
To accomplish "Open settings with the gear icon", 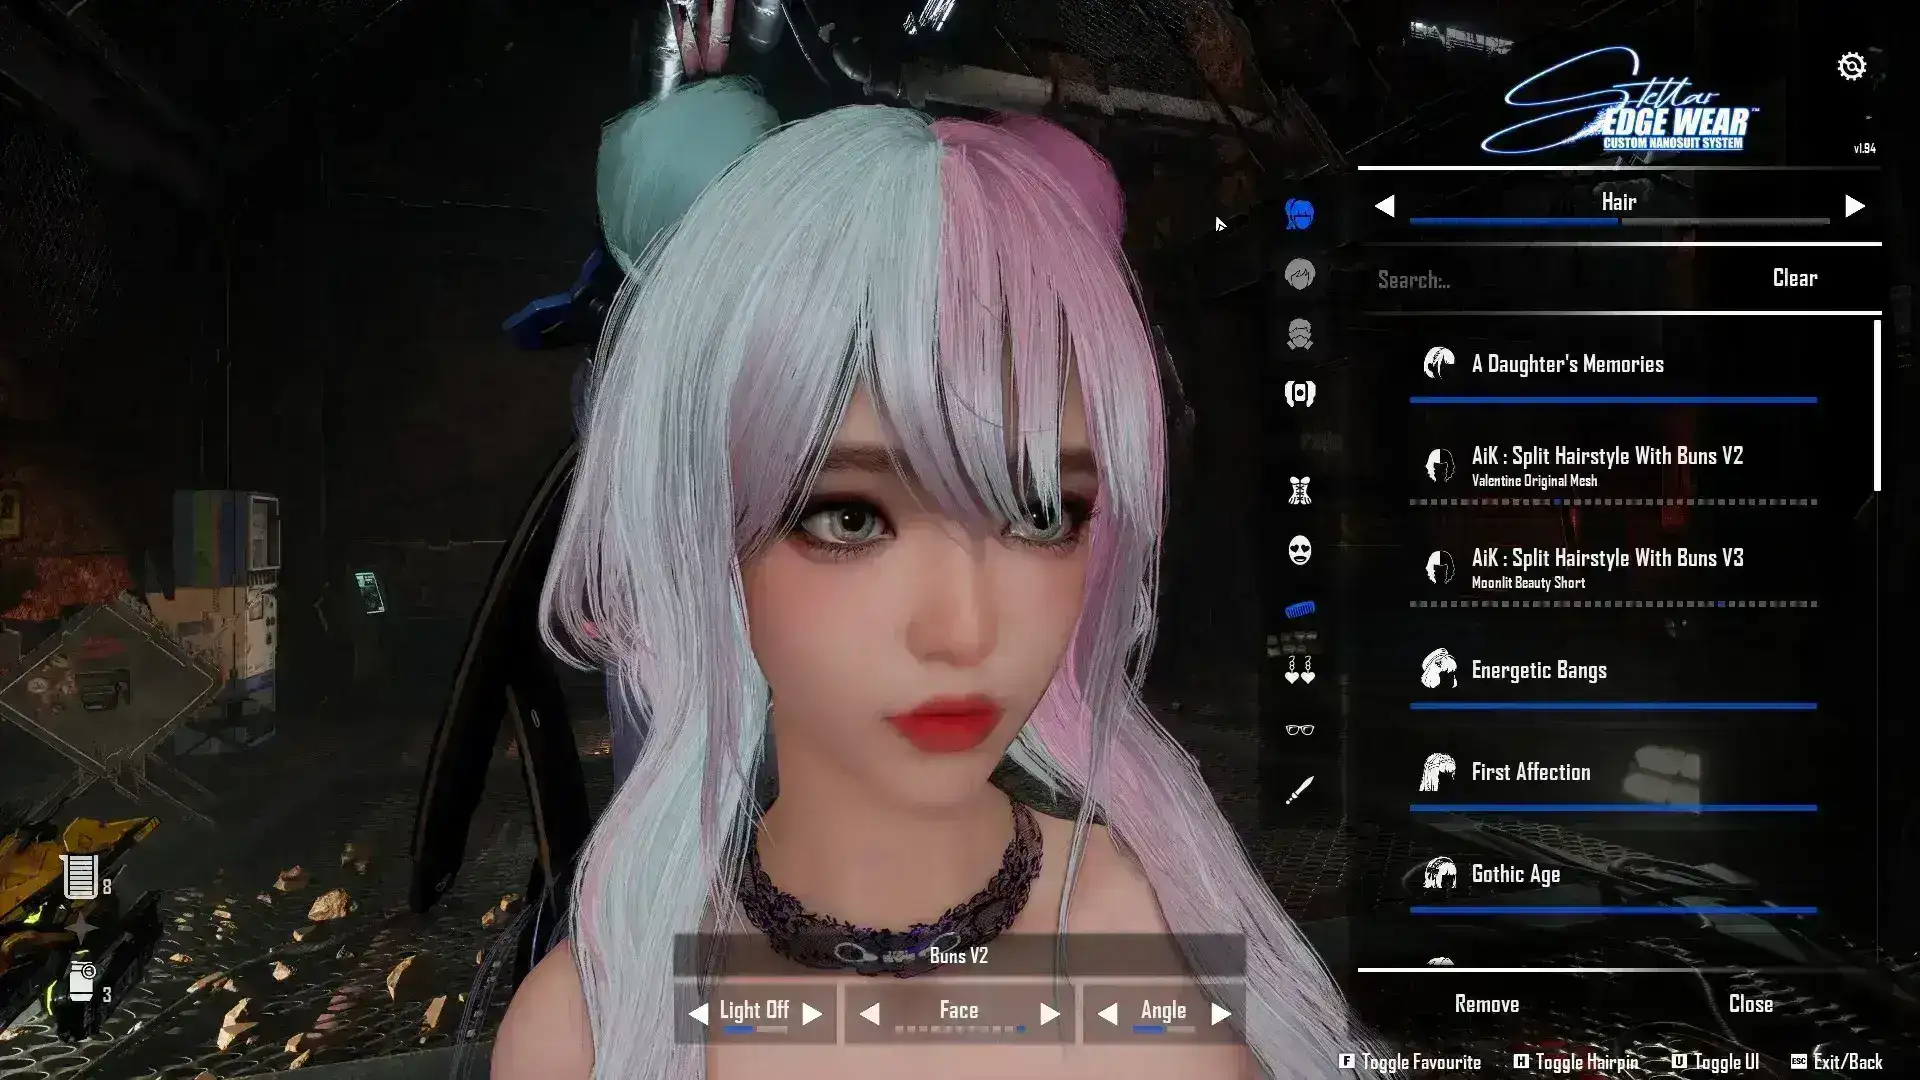I will tap(1851, 67).
